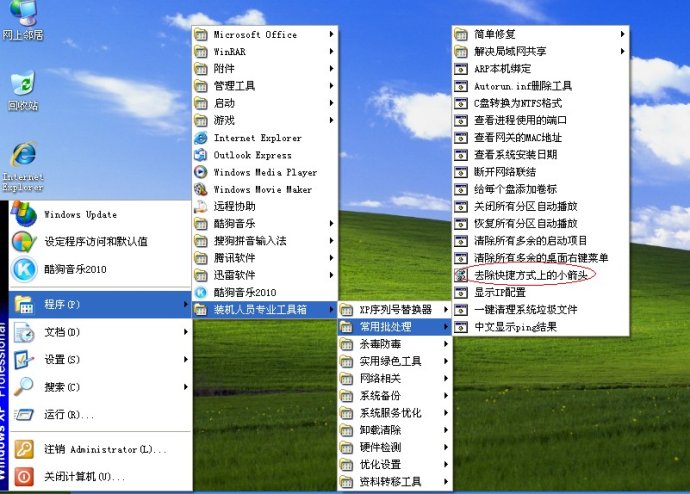The width and height of the screenshot is (690, 494).
Task: Open the 酷狗音乐 folder
Action: [x=265, y=223]
